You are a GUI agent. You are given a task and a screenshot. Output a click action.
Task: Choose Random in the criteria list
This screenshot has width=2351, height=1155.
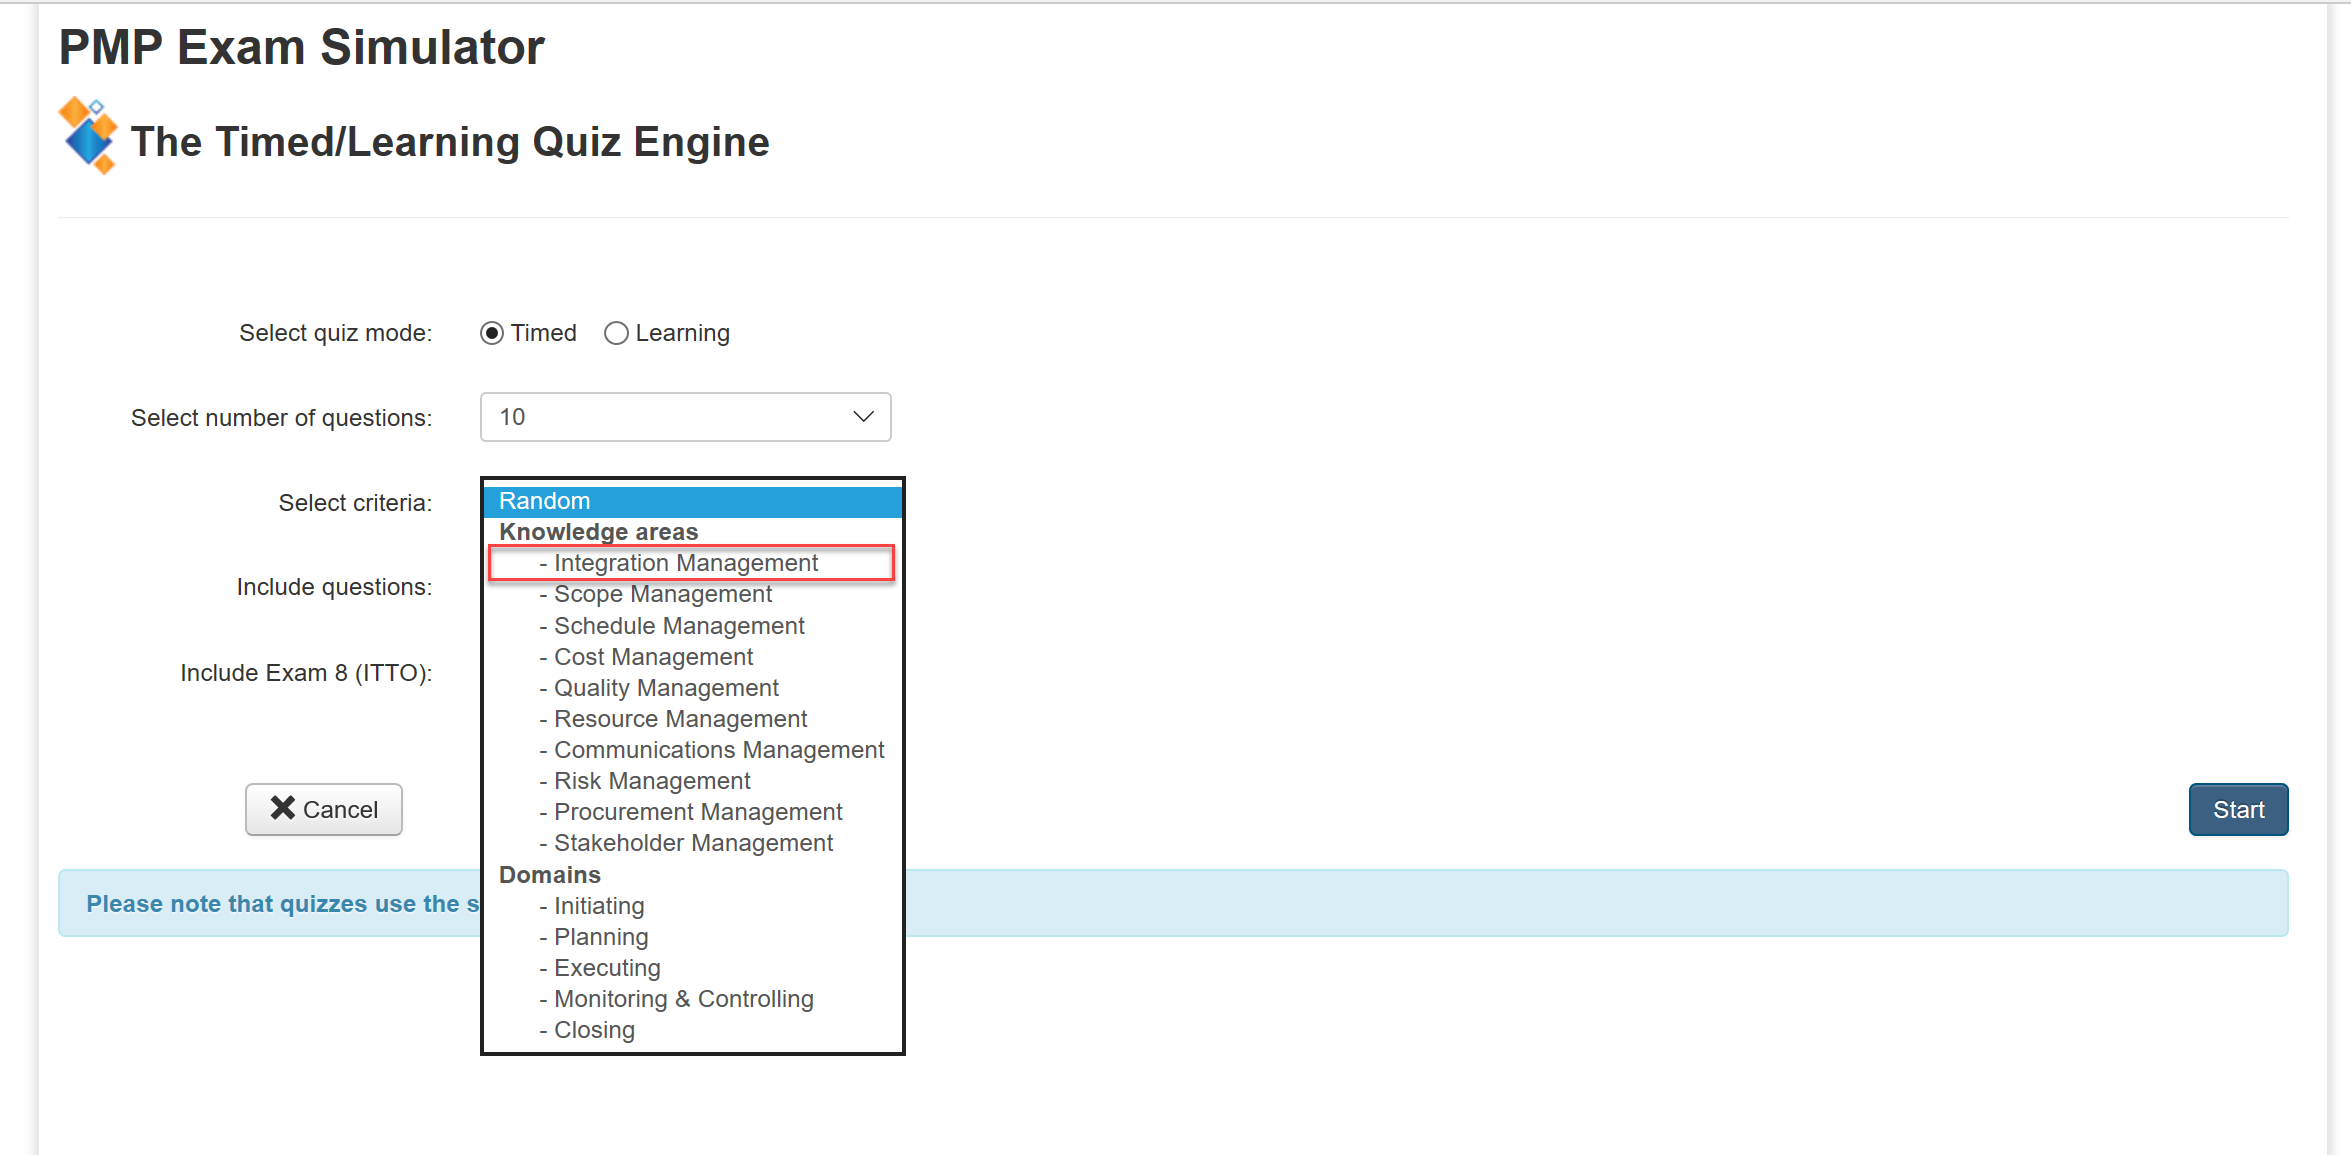693,501
